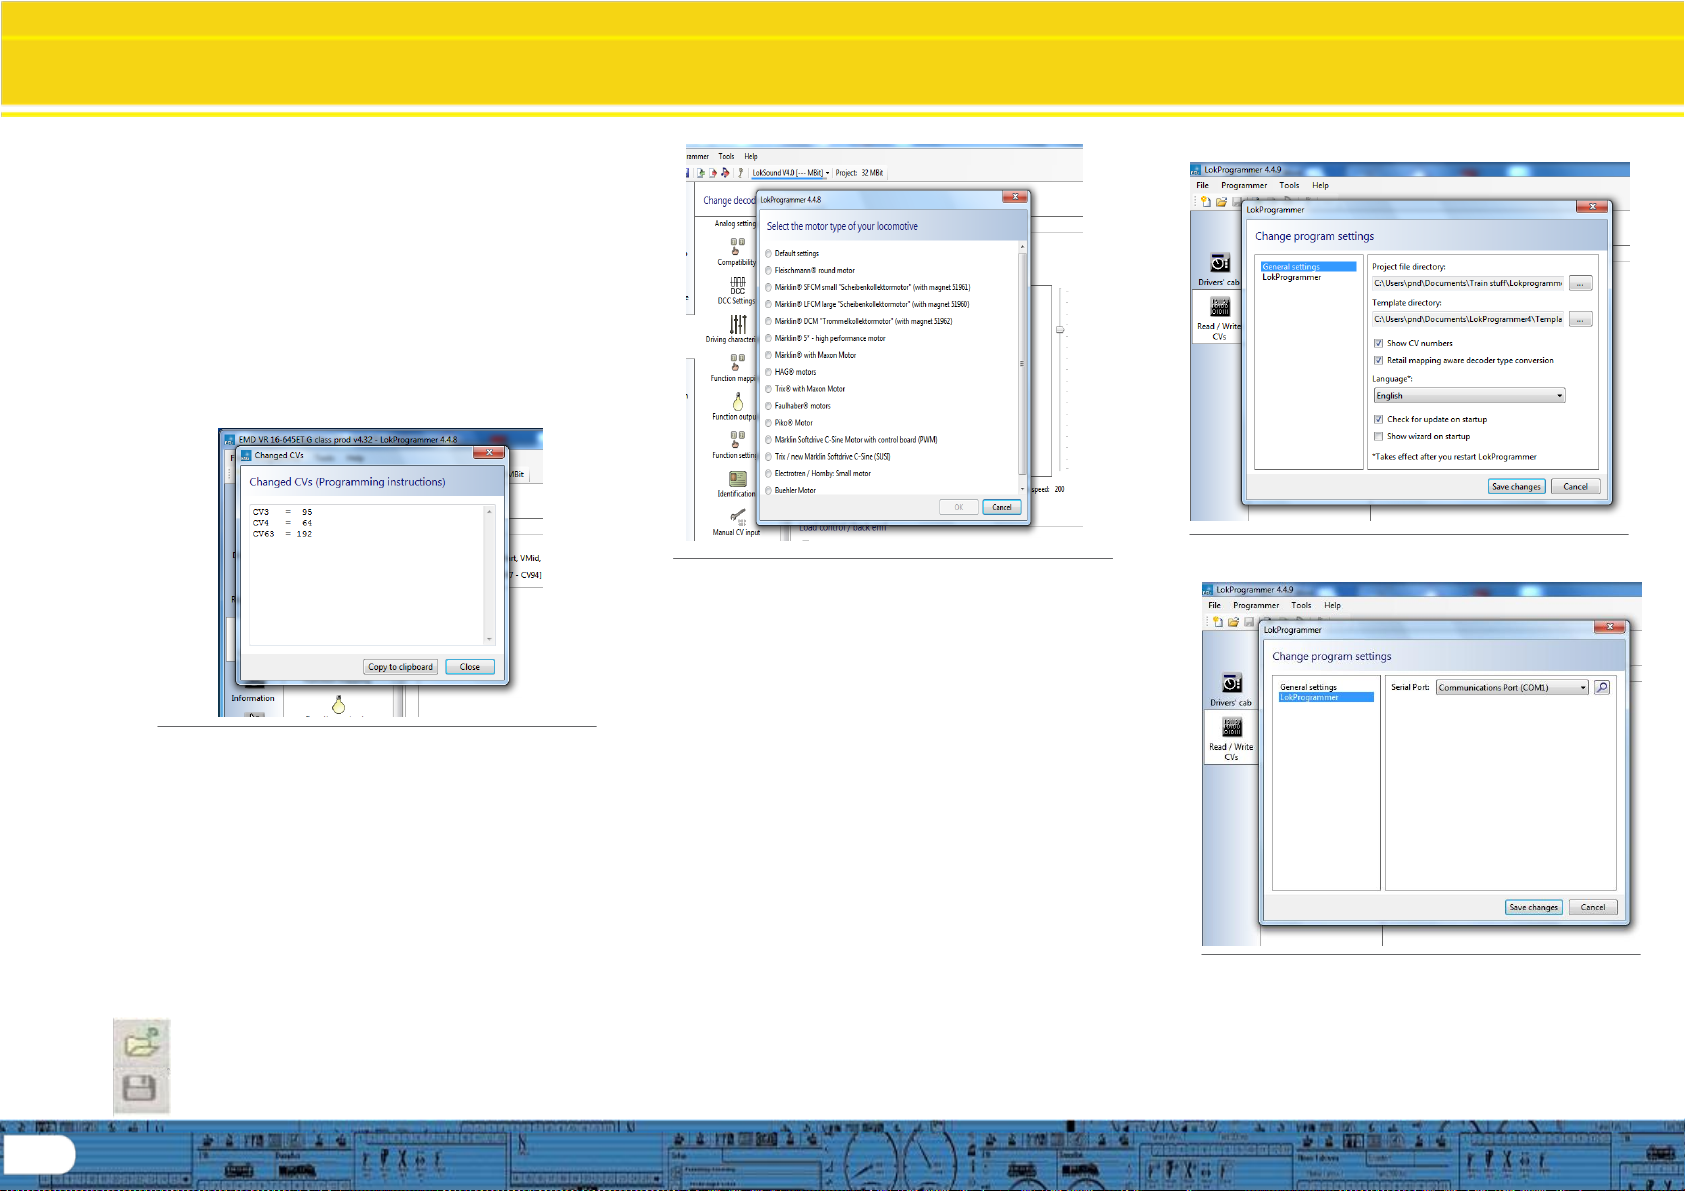Toggle Check for update on startup
Screen dimensions: 1685x1191
1378,419
